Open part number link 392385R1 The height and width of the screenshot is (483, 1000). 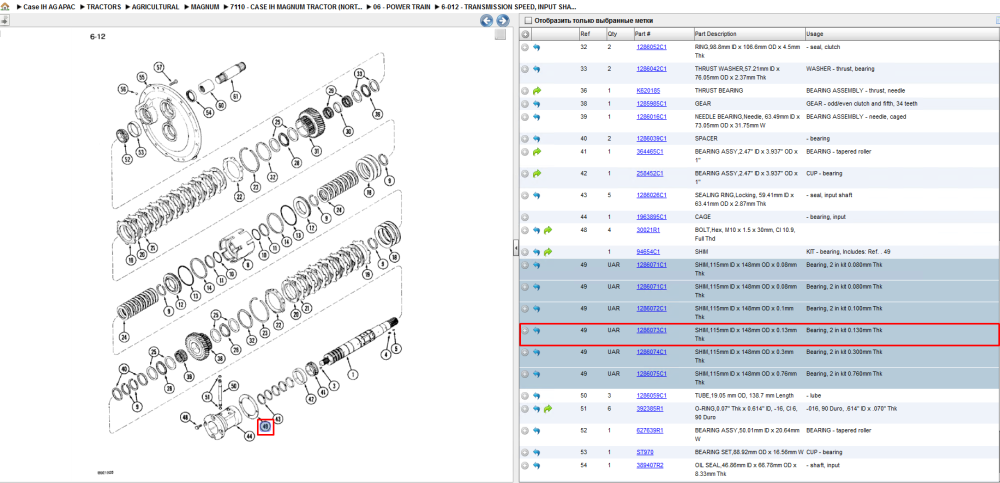[x=650, y=409]
